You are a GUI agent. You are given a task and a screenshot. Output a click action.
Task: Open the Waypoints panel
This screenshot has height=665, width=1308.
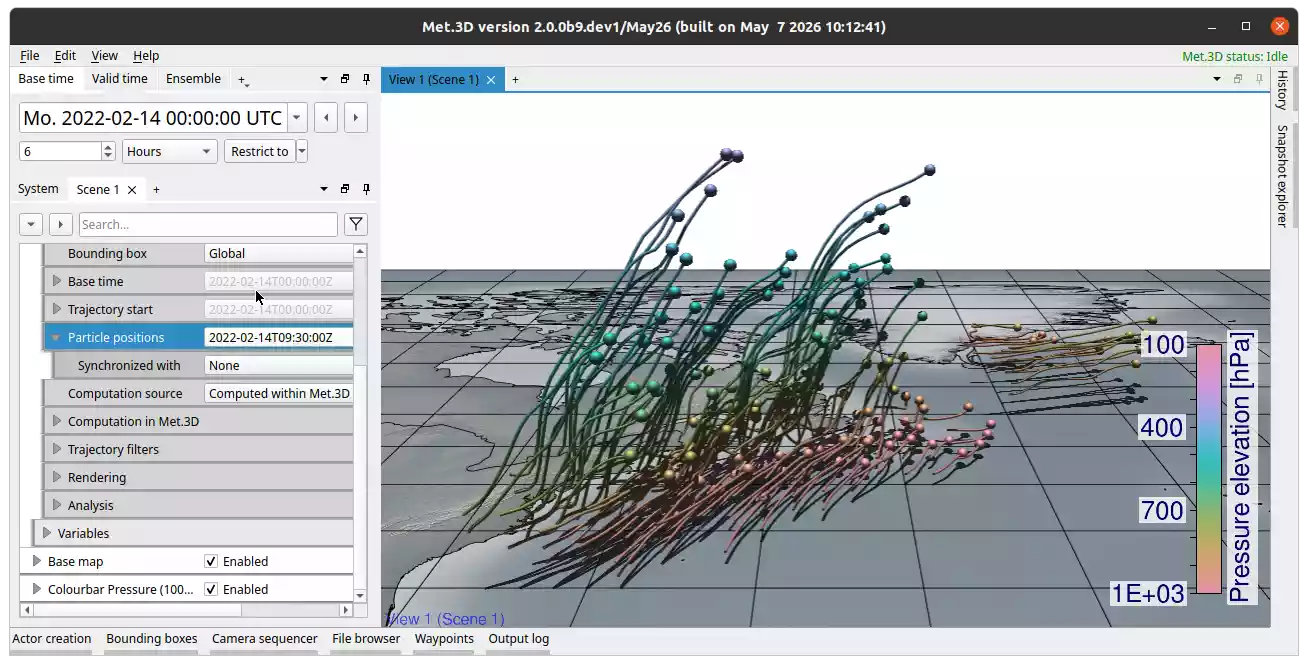click(x=444, y=639)
